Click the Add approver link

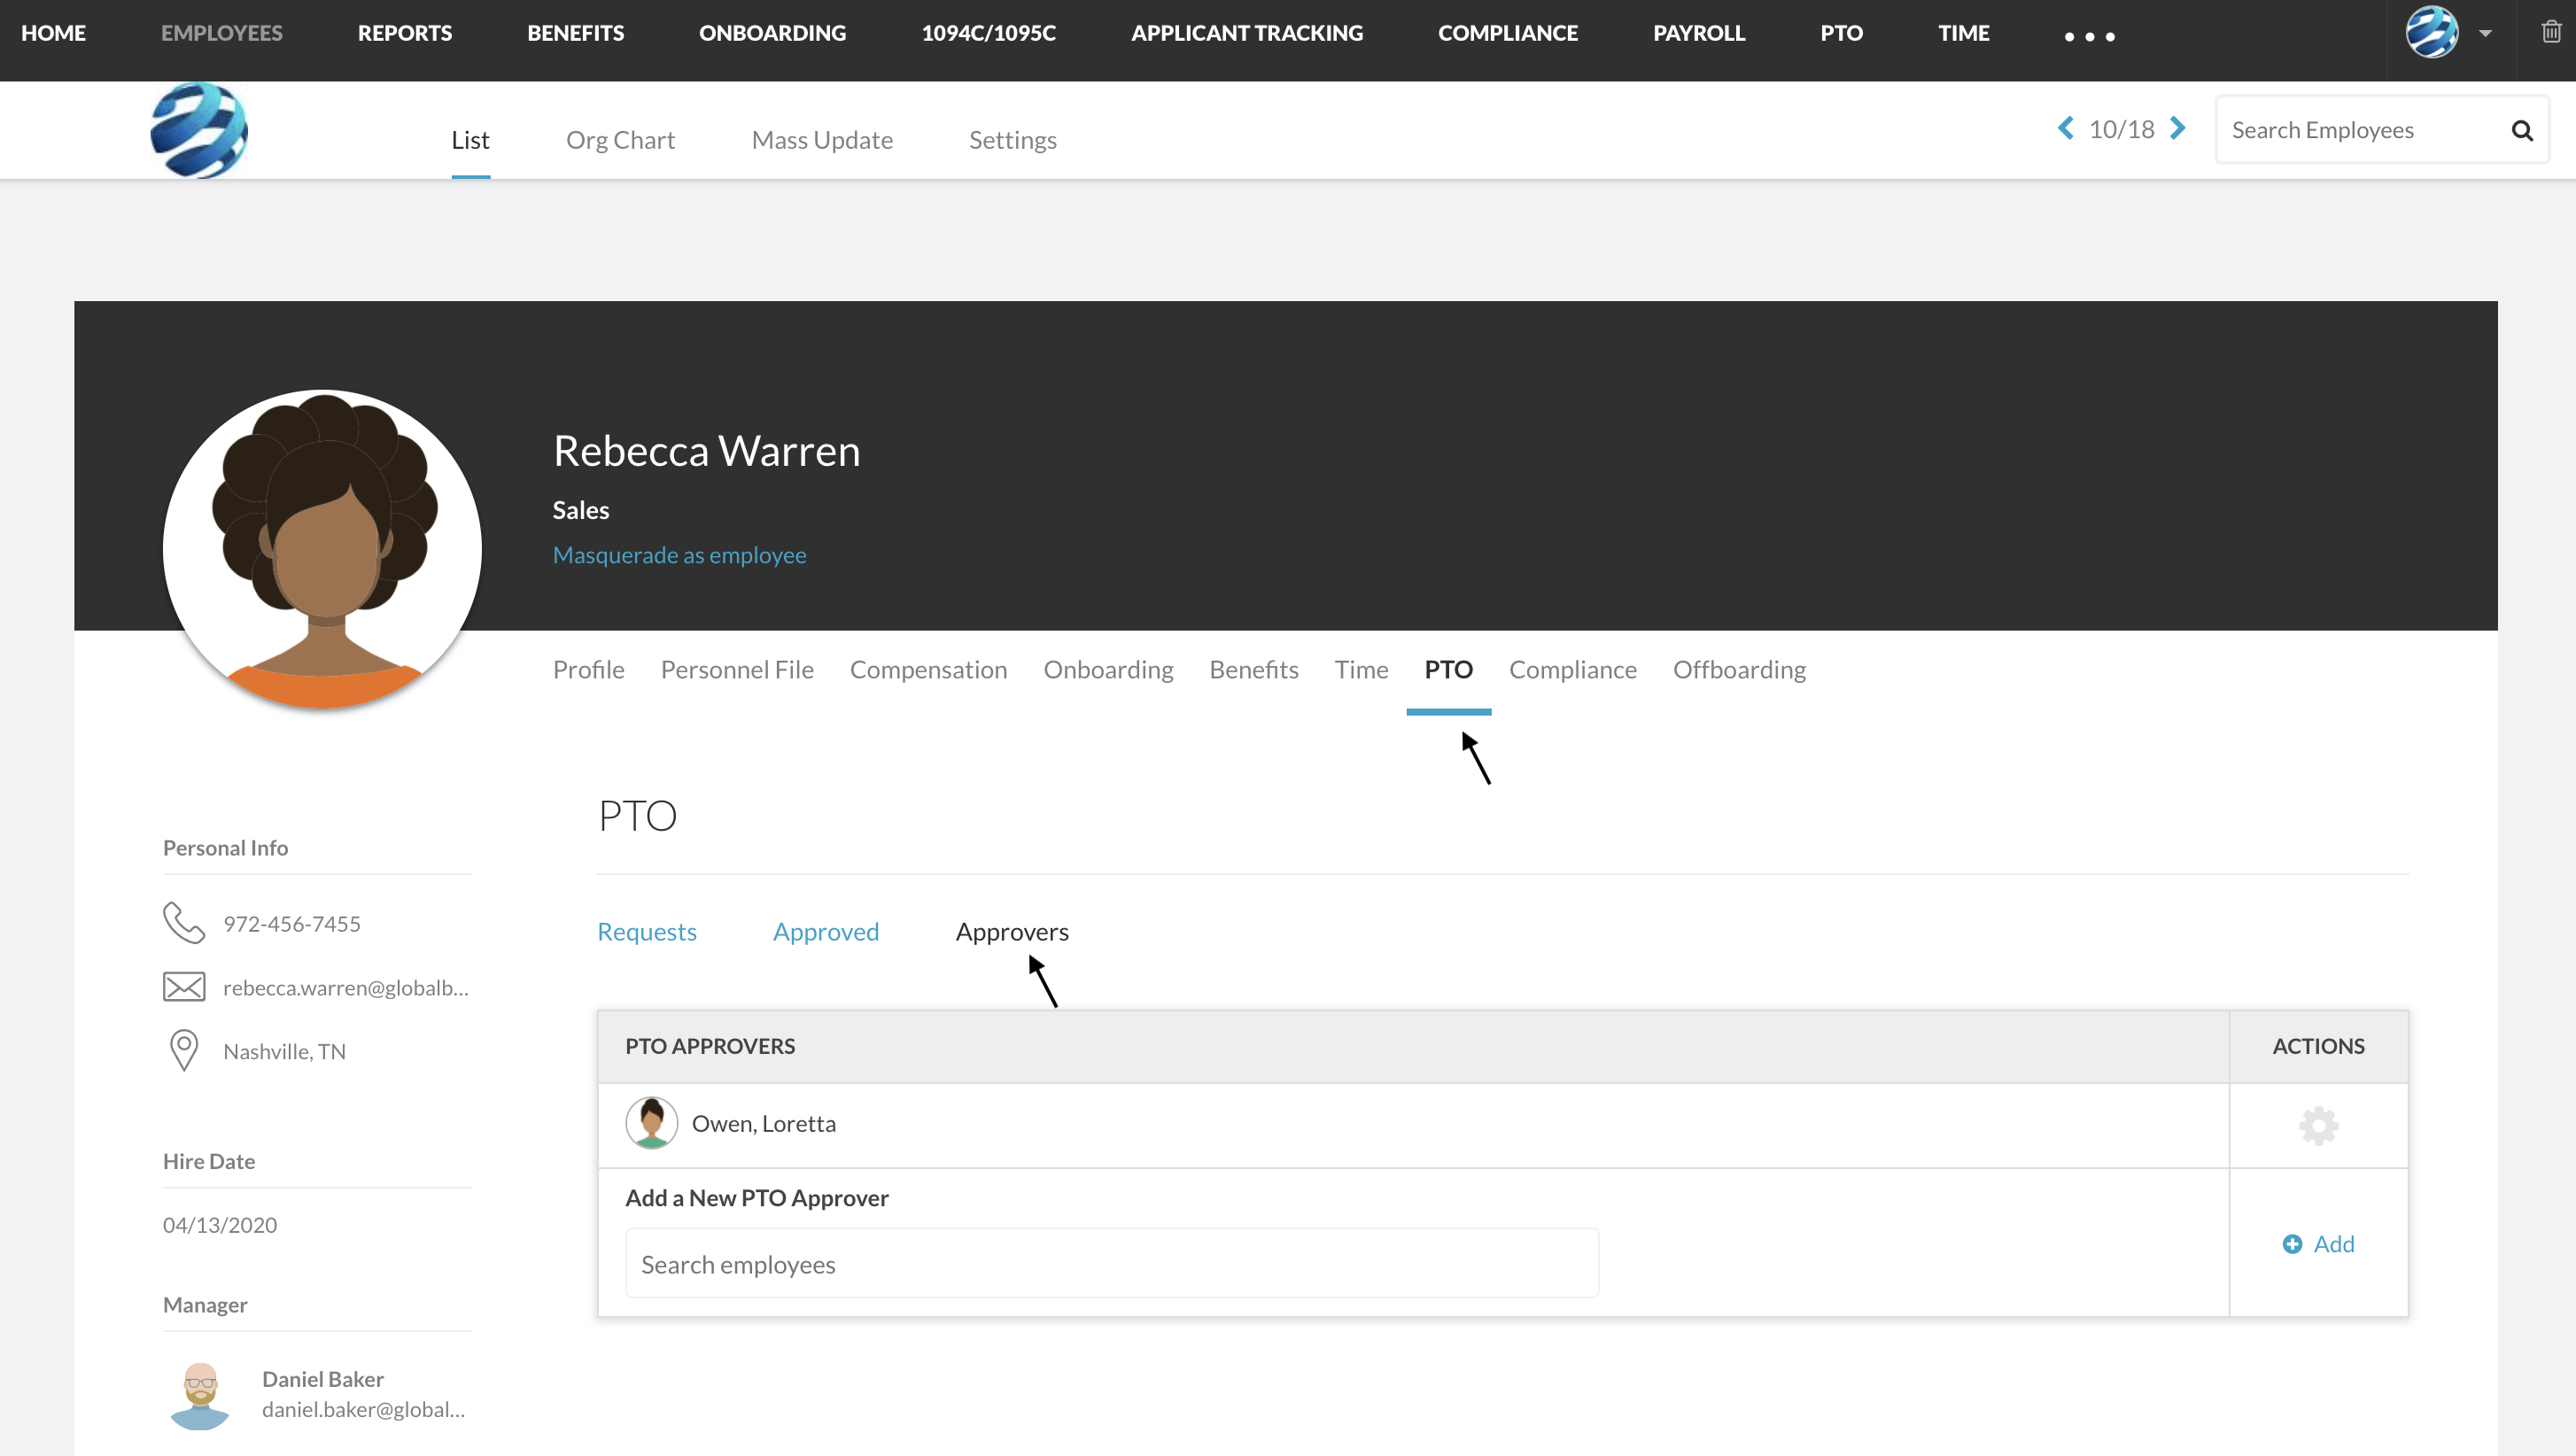coord(2334,1244)
